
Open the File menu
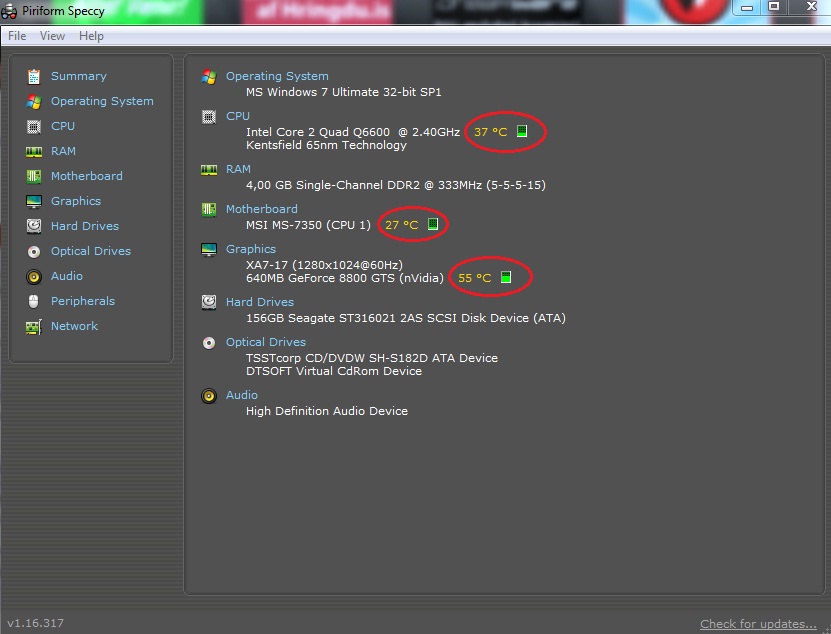17,36
